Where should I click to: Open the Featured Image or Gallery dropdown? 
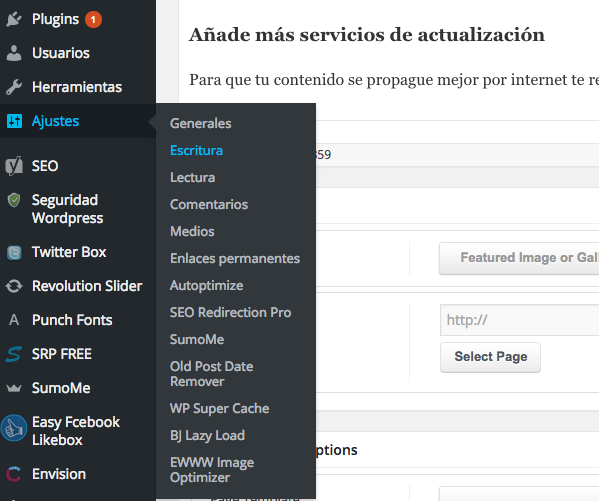pyautogui.click(x=519, y=258)
